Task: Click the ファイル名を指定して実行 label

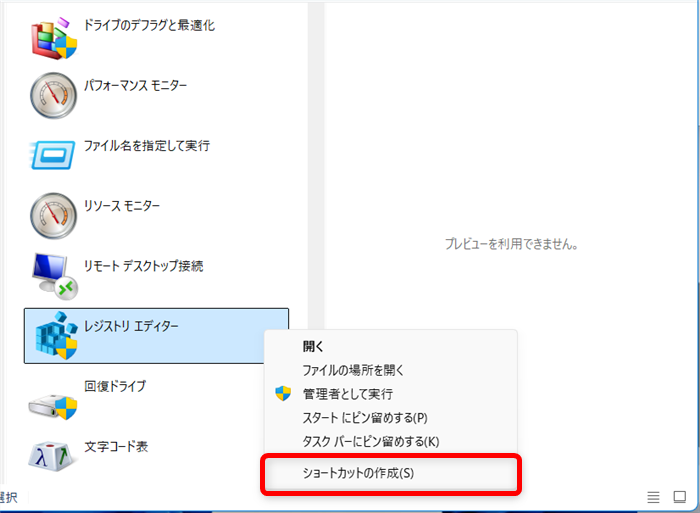Action: (x=147, y=146)
